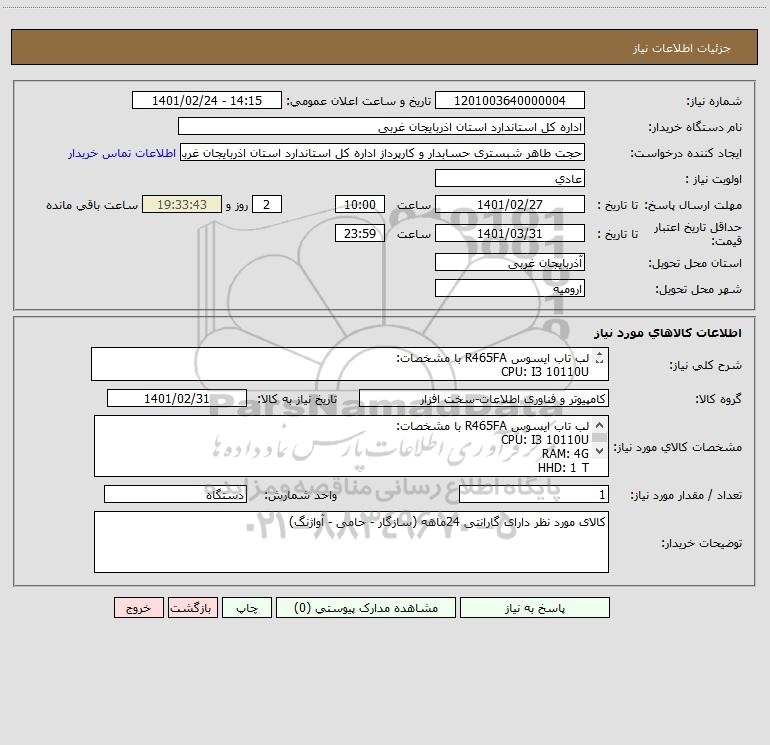Click the حداقل تاریخ اعتبار قیمت label
770x745 pixels.
[698, 234]
